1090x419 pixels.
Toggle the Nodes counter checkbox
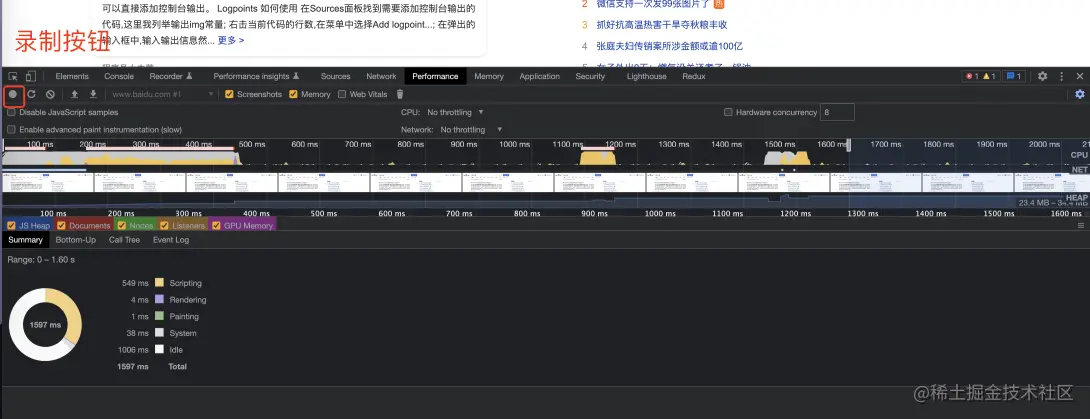pyautogui.click(x=122, y=225)
